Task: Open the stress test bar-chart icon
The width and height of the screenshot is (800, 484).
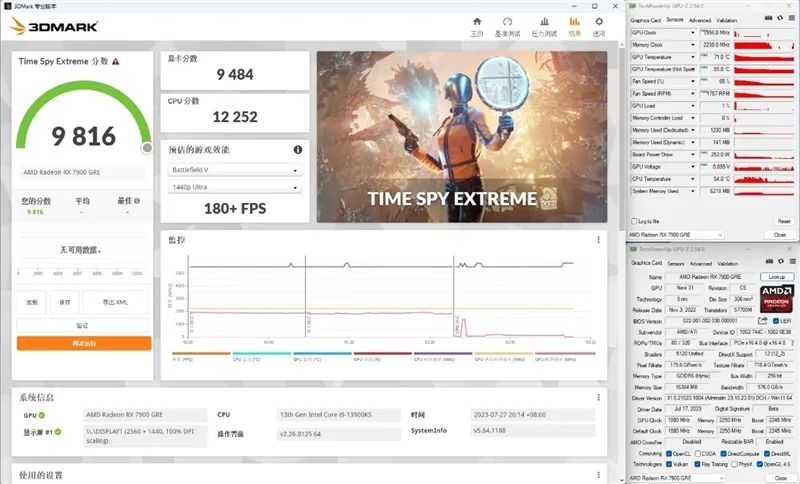Action: (544, 21)
